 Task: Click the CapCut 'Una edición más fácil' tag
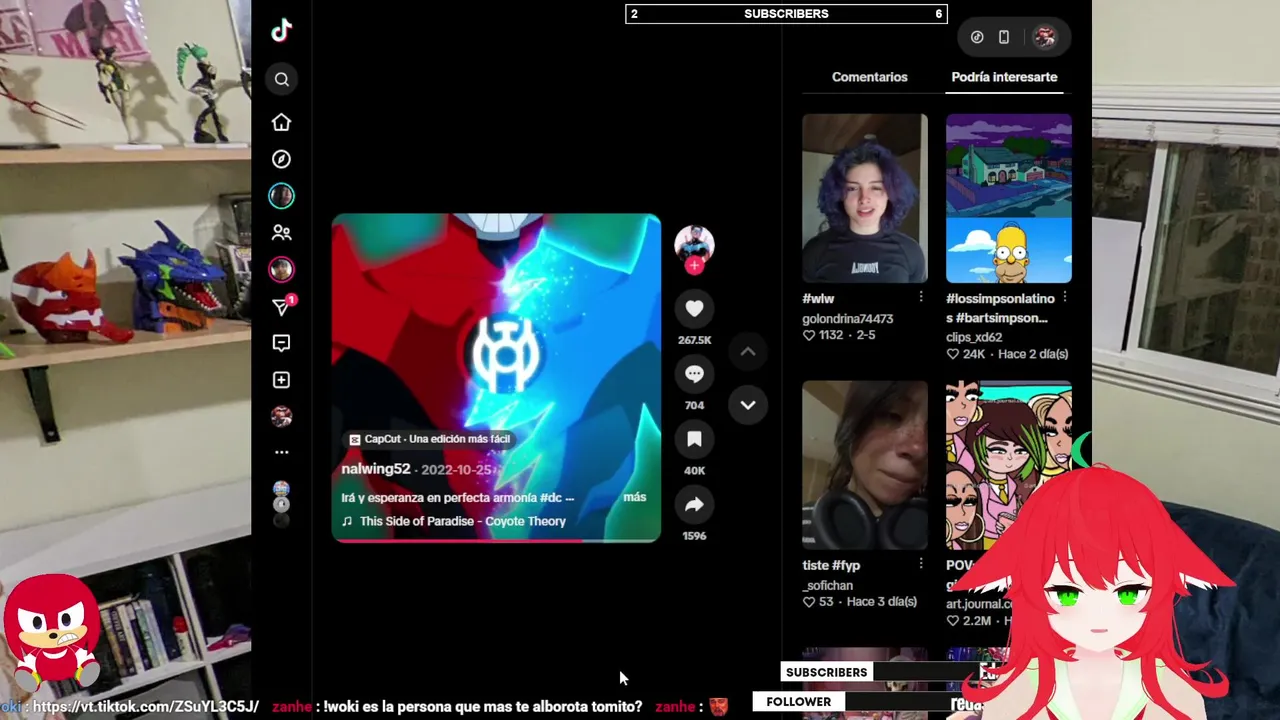(x=430, y=439)
